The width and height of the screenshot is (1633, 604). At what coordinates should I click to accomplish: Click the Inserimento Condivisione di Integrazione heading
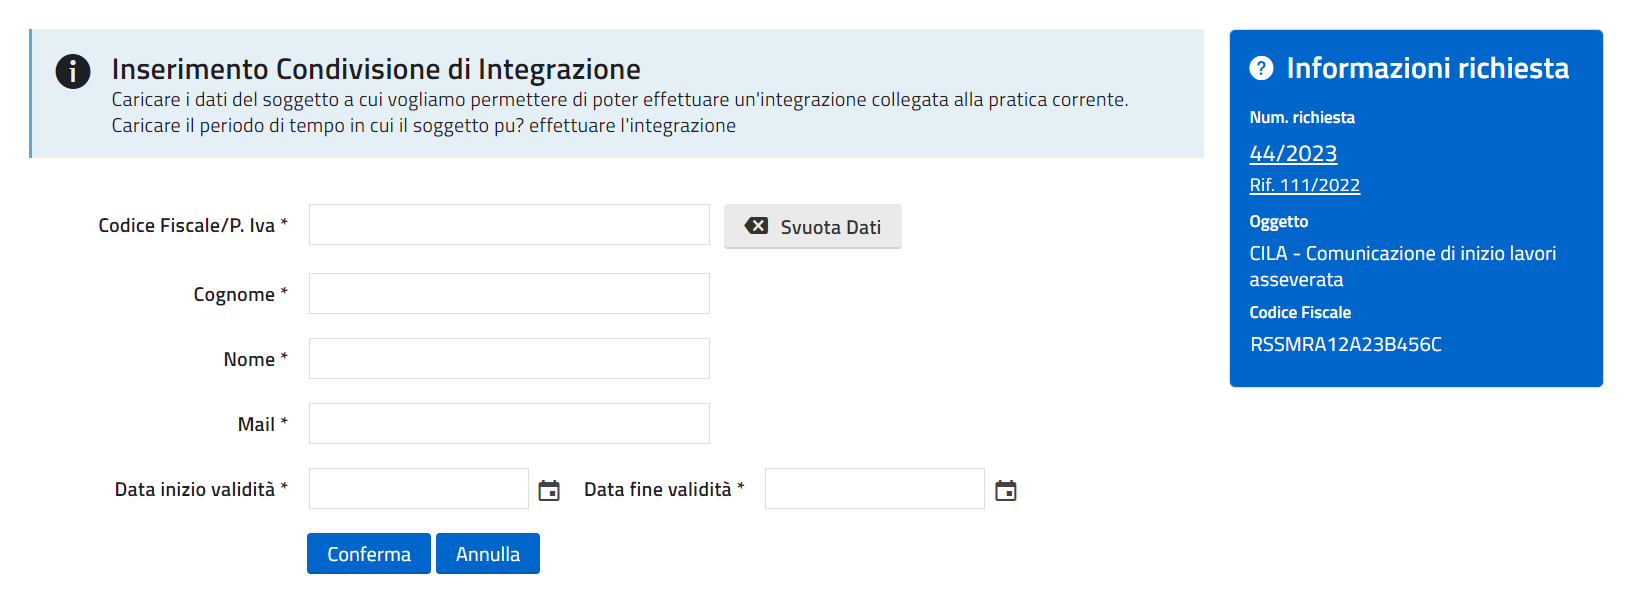point(376,69)
